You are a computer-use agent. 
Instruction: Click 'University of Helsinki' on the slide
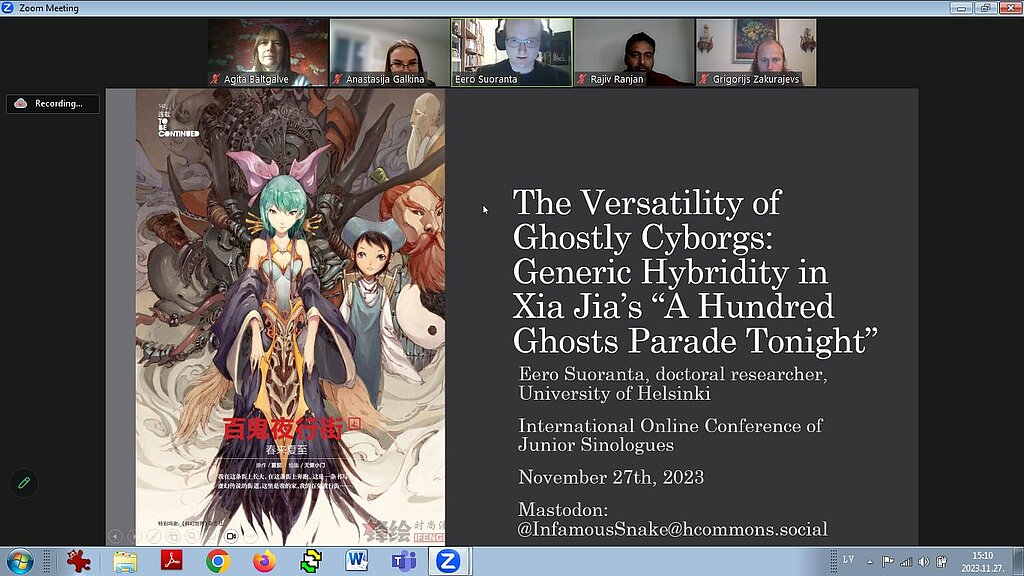tap(615, 393)
